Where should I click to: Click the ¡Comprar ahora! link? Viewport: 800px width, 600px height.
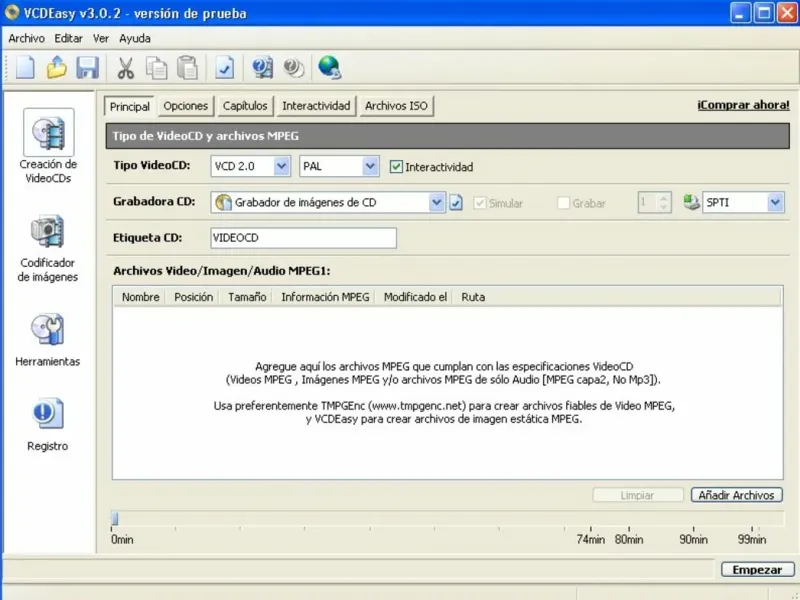(743, 105)
